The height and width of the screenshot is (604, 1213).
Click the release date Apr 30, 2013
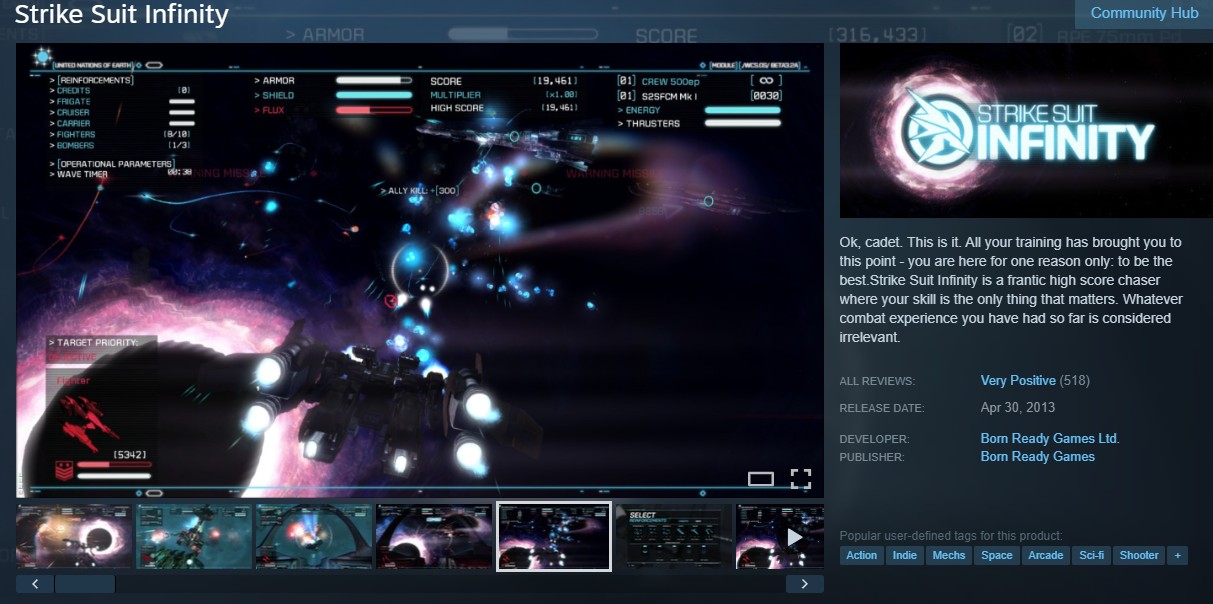[1018, 407]
